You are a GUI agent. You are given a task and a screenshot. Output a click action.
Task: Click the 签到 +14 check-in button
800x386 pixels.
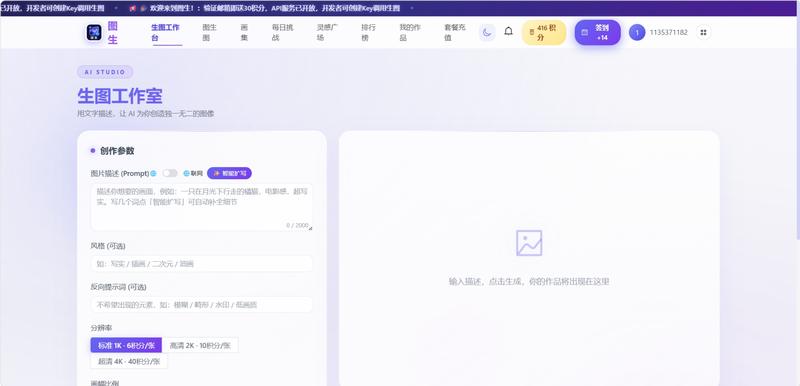(597, 33)
